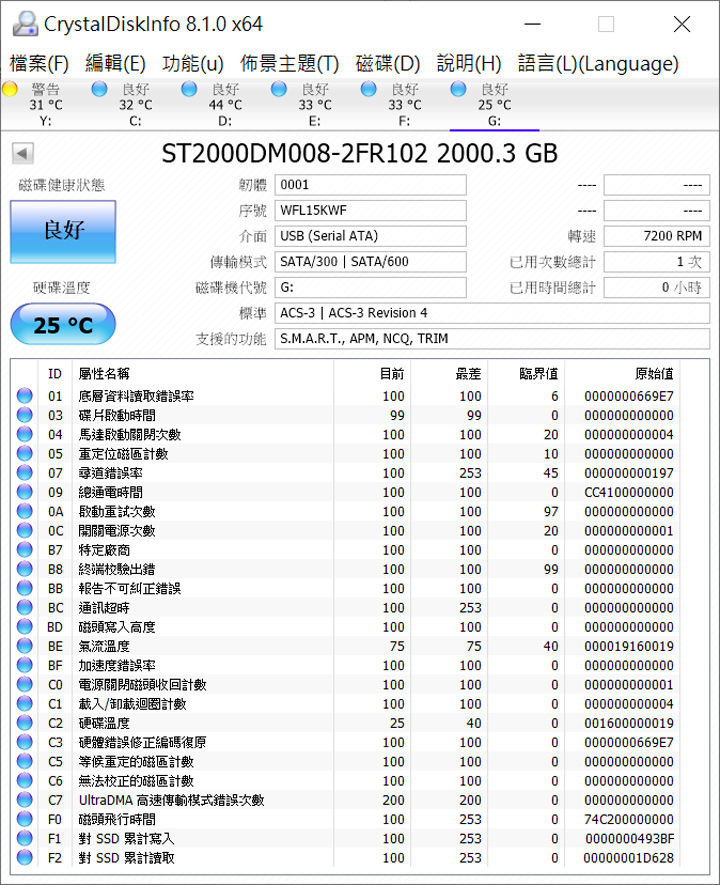720x885 pixels.
Task: Click the rotation rate field 7200 RPM
Action: [657, 236]
